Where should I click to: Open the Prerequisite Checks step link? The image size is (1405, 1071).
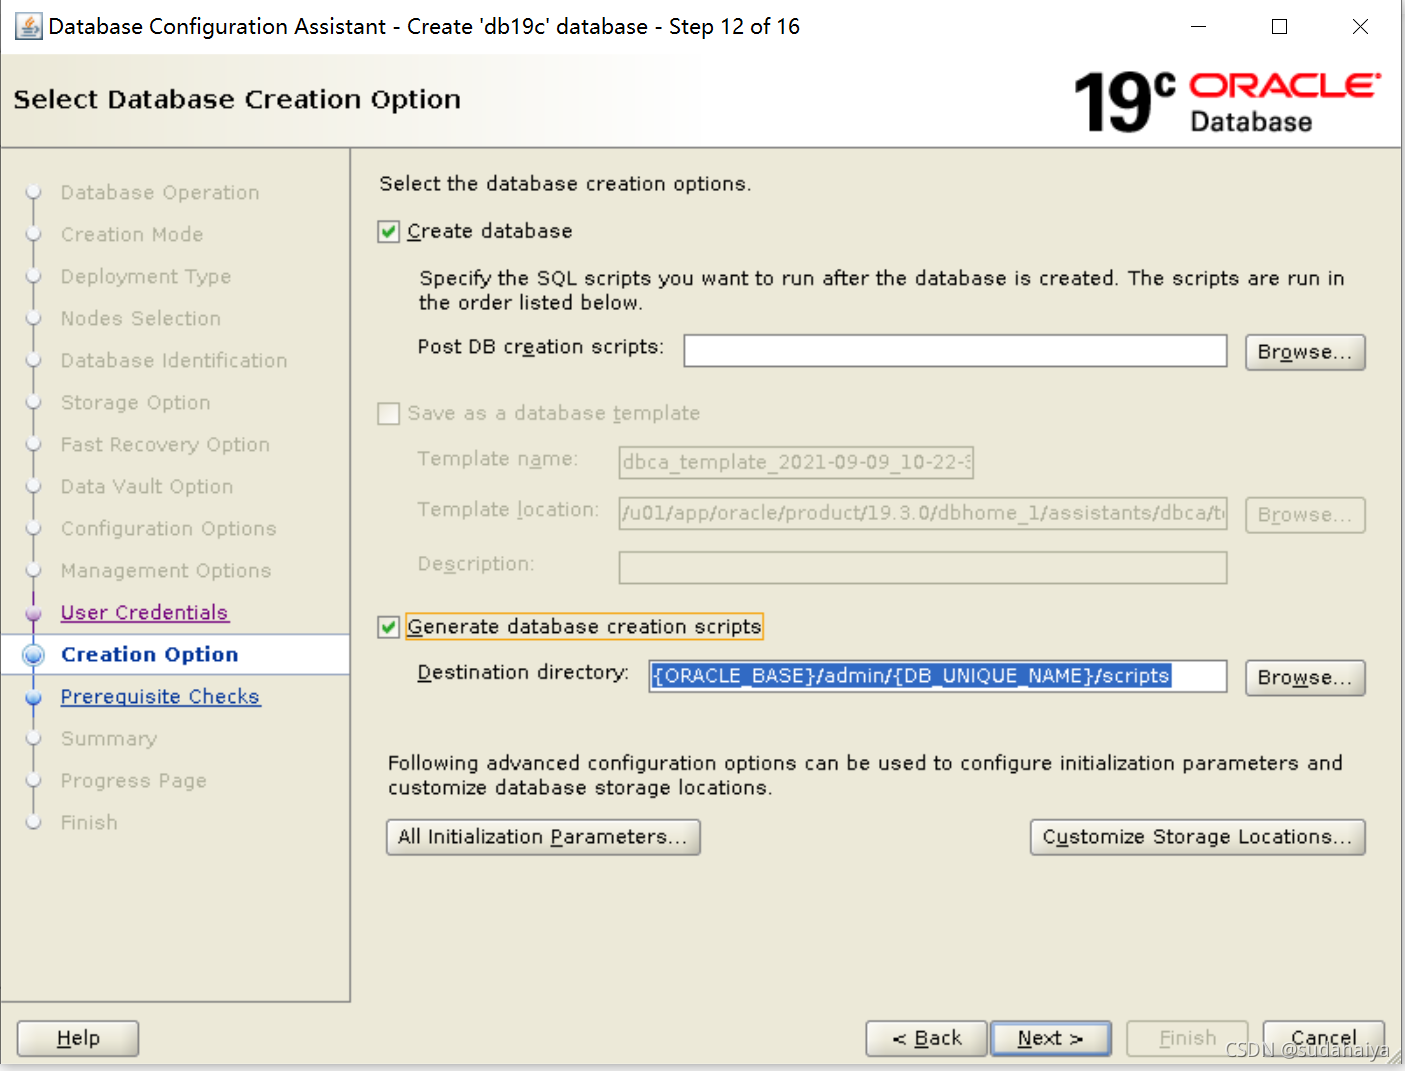(160, 696)
